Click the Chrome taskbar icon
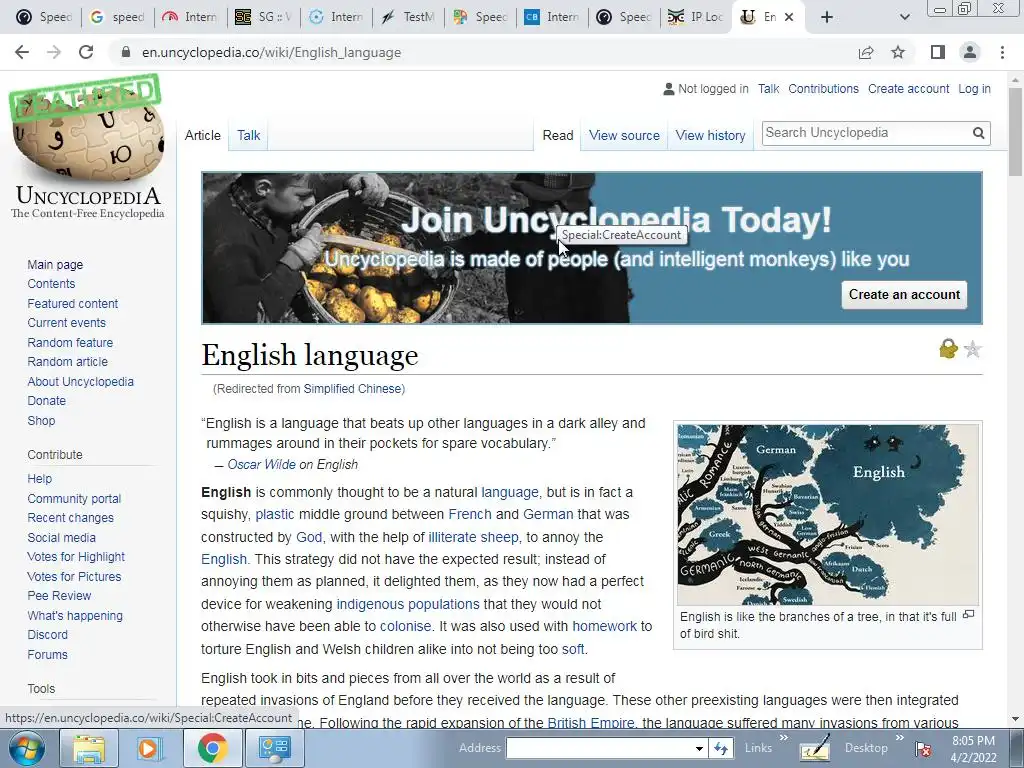This screenshot has height=768, width=1024. point(212,748)
